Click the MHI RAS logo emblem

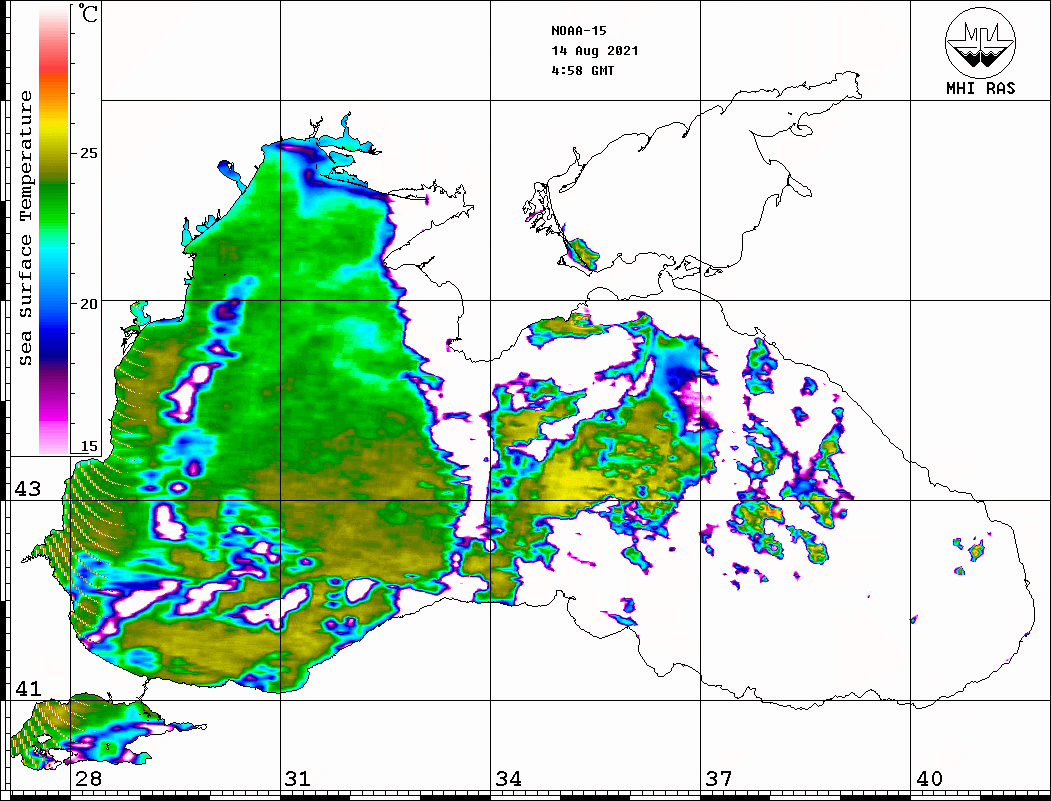point(981,42)
